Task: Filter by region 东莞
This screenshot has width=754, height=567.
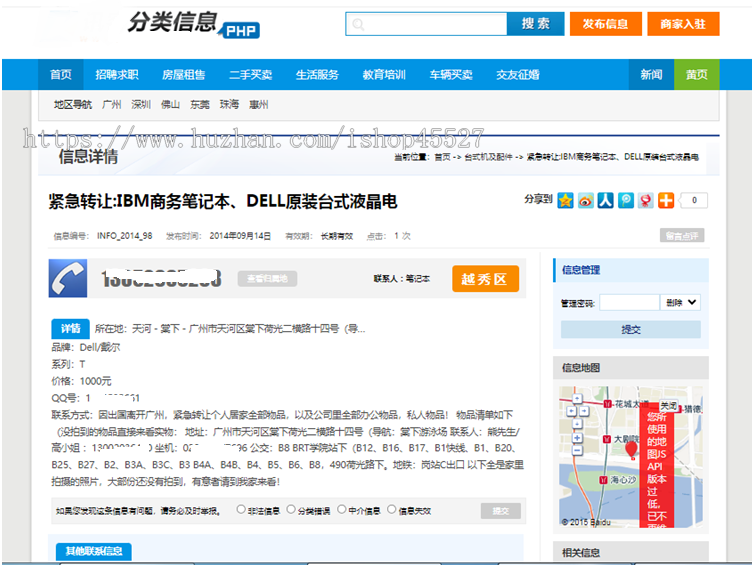Action: [200, 104]
